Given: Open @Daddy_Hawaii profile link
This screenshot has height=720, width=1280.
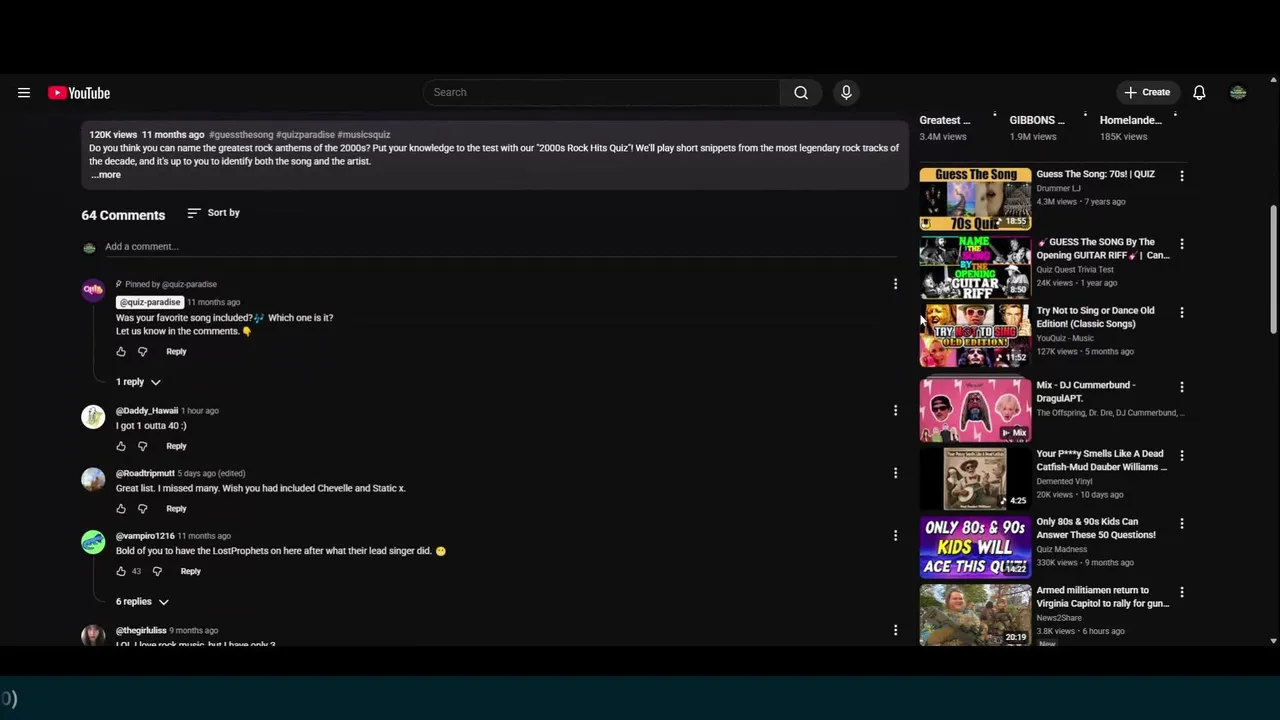Looking at the screenshot, I should [x=147, y=411].
